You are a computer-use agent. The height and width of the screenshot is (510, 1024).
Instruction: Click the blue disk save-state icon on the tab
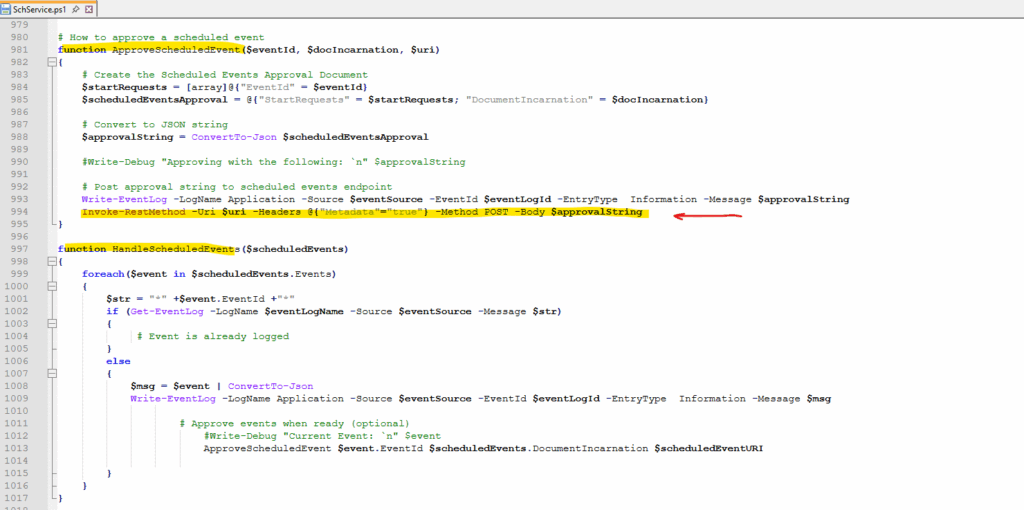tap(7, 10)
